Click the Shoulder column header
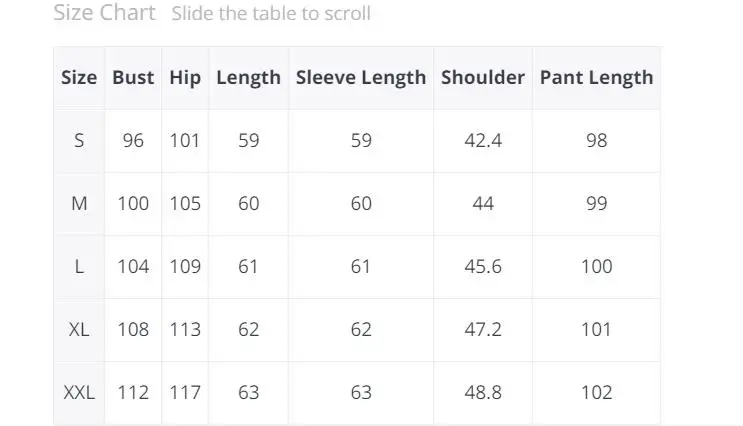The width and height of the screenshot is (743, 426). 483,77
